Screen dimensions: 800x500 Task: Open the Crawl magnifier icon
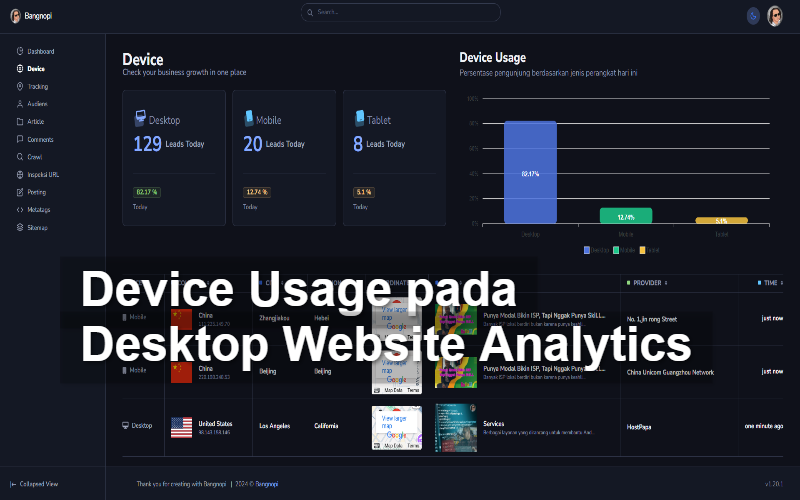(20, 157)
